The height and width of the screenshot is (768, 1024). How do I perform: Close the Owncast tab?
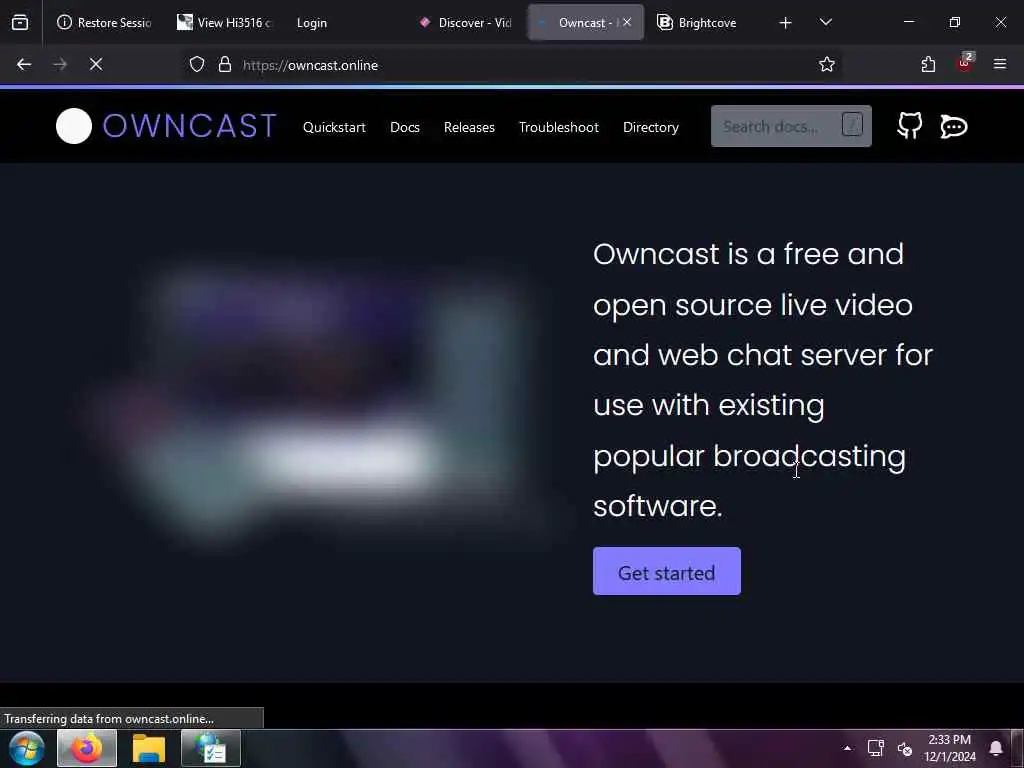(627, 22)
